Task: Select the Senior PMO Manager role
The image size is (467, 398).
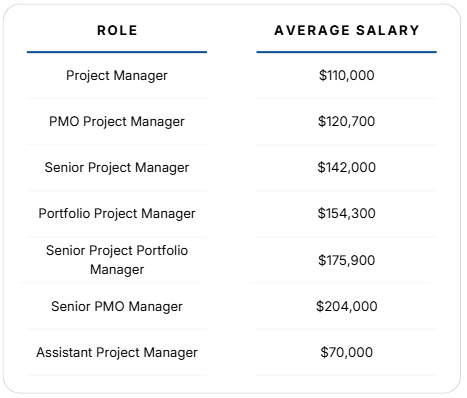Action: 117,306
